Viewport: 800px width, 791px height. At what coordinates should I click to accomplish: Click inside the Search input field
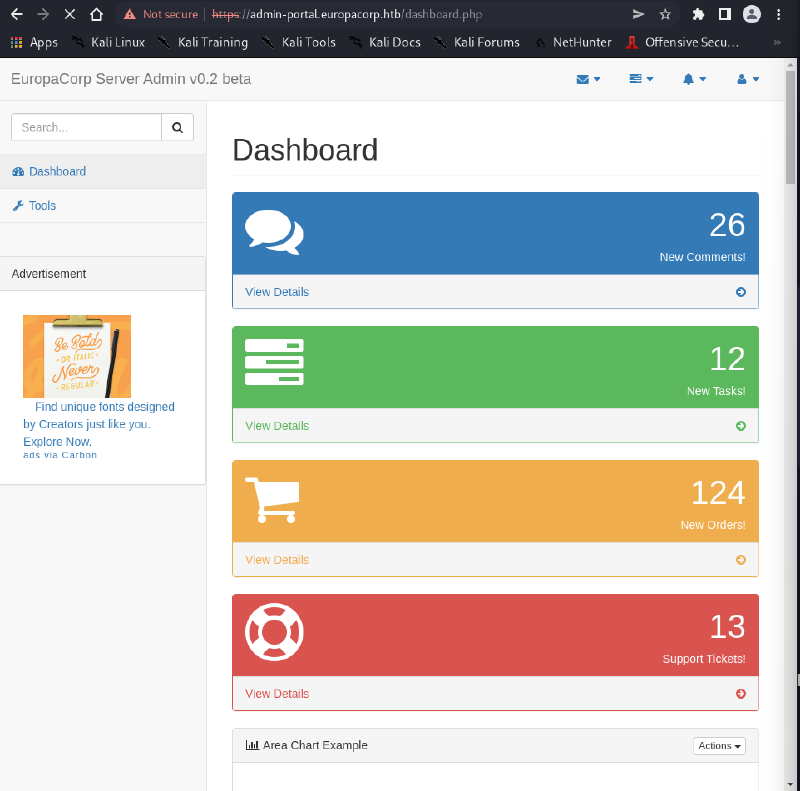(x=85, y=127)
